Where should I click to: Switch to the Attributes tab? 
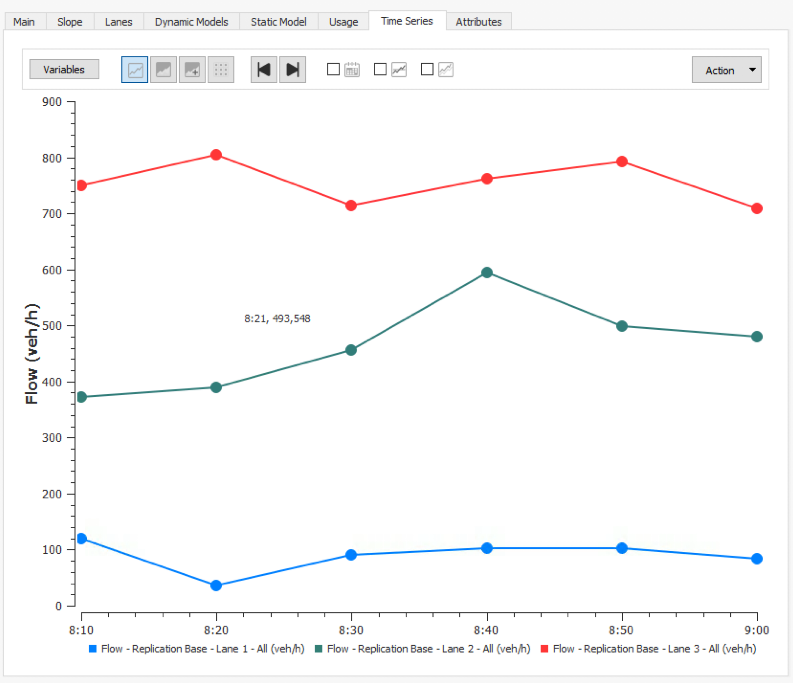(x=478, y=21)
